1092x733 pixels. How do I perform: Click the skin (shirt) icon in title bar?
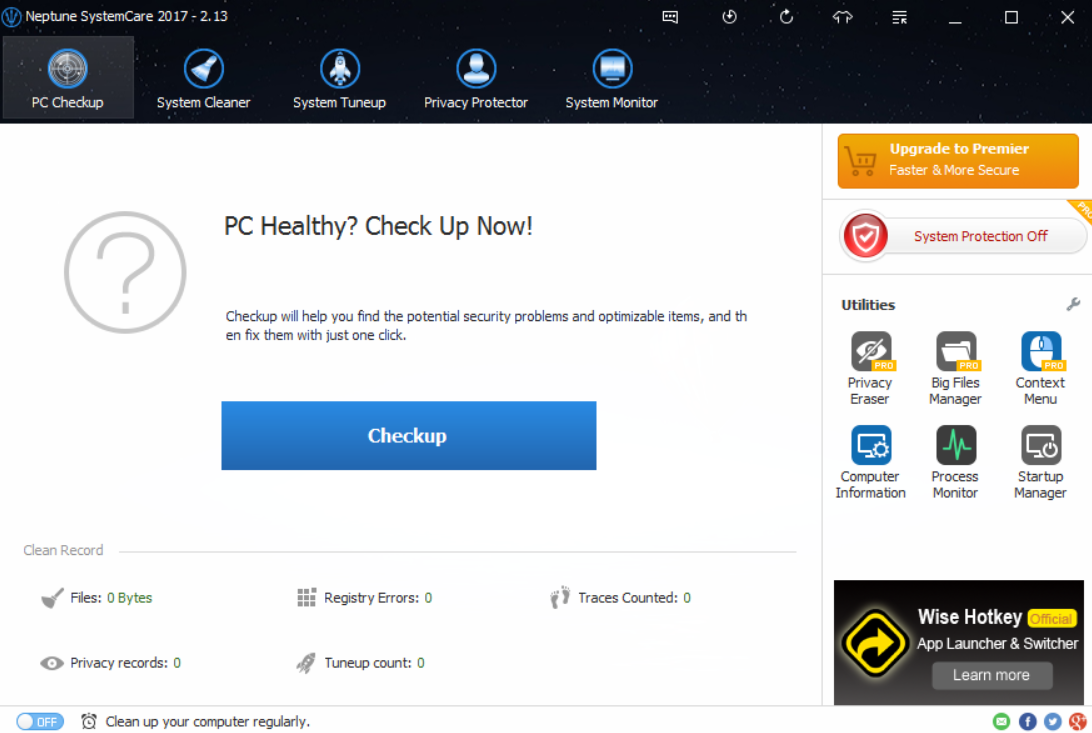843,17
